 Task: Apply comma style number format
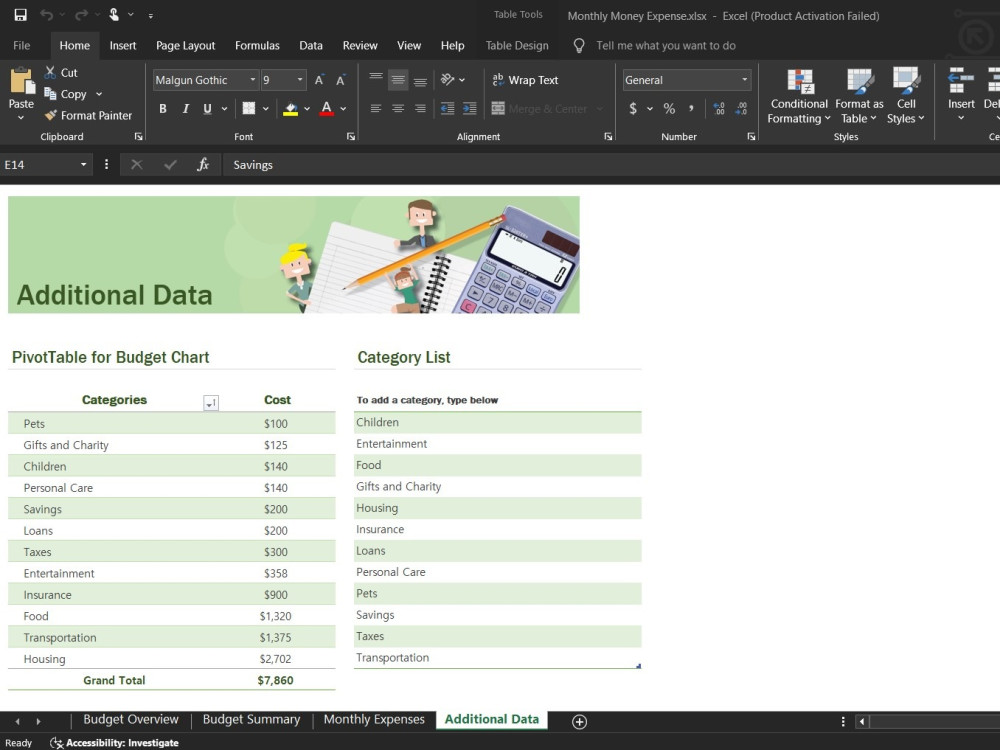tap(691, 108)
